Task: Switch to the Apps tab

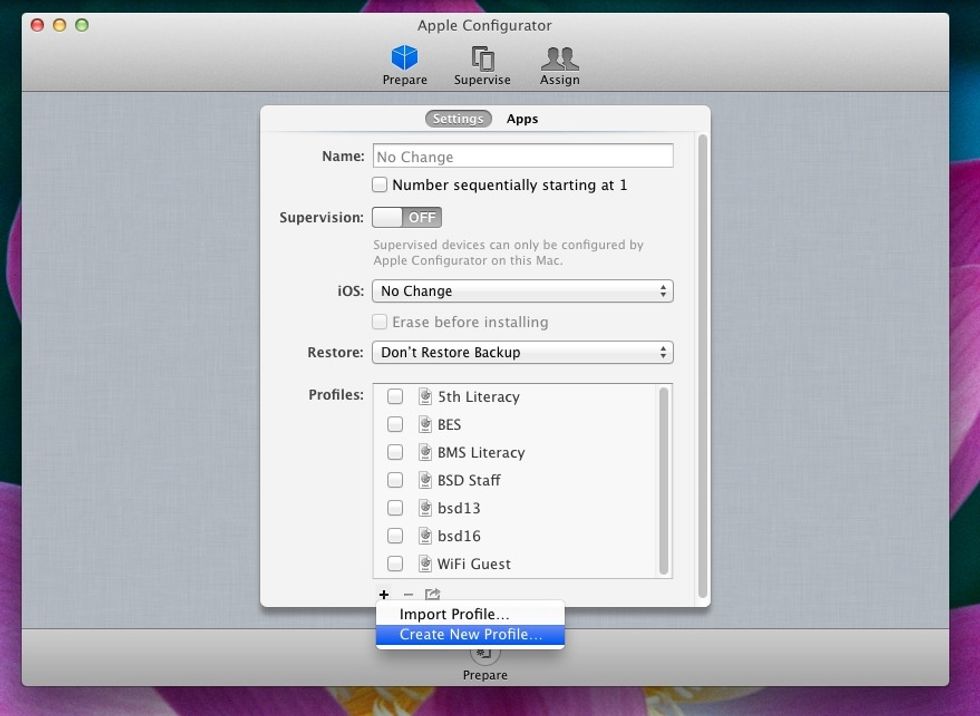Action: (522, 119)
